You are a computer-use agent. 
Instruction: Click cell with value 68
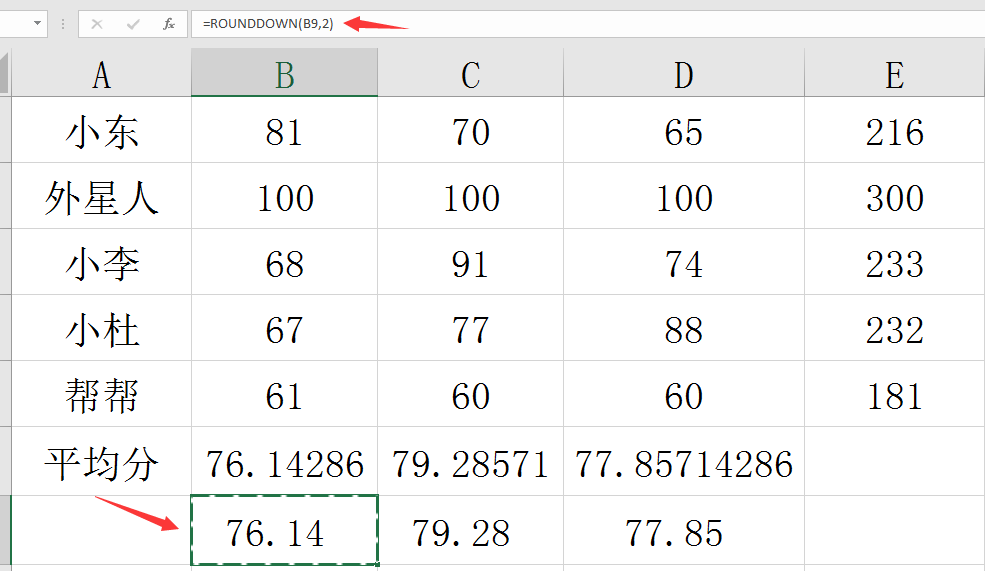click(285, 262)
